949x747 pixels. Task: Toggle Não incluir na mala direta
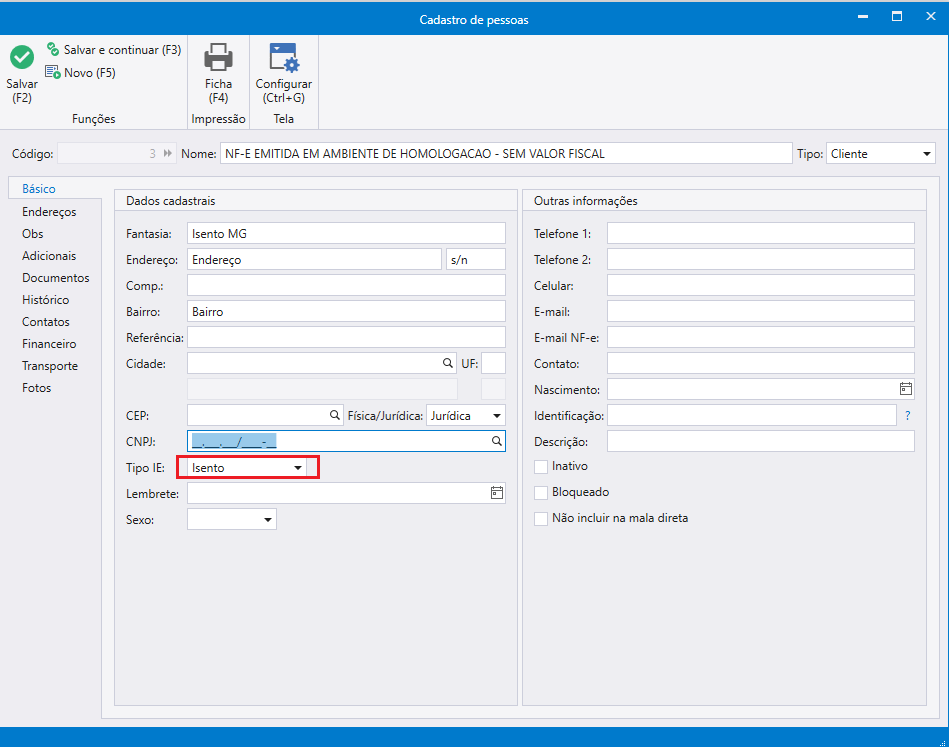tap(541, 519)
